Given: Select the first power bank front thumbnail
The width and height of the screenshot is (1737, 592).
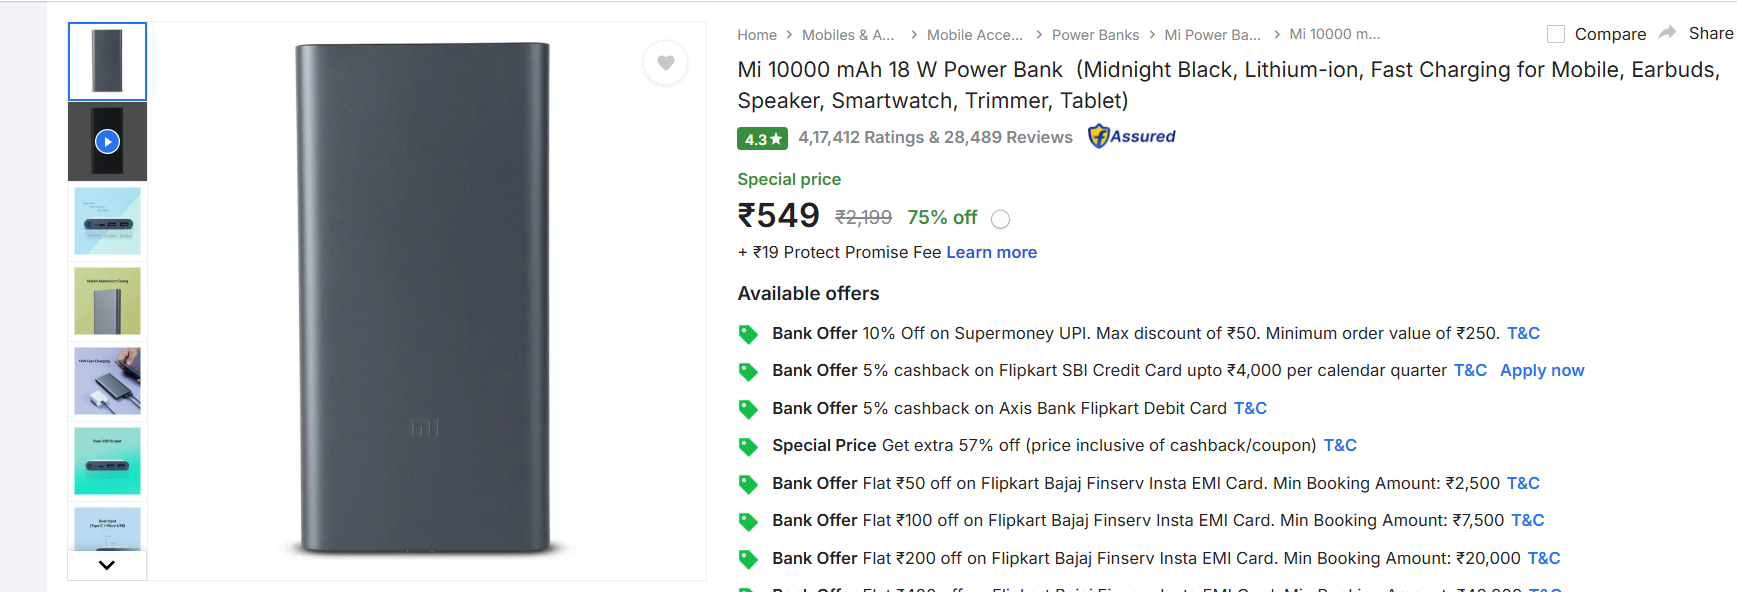Looking at the screenshot, I should [107, 61].
